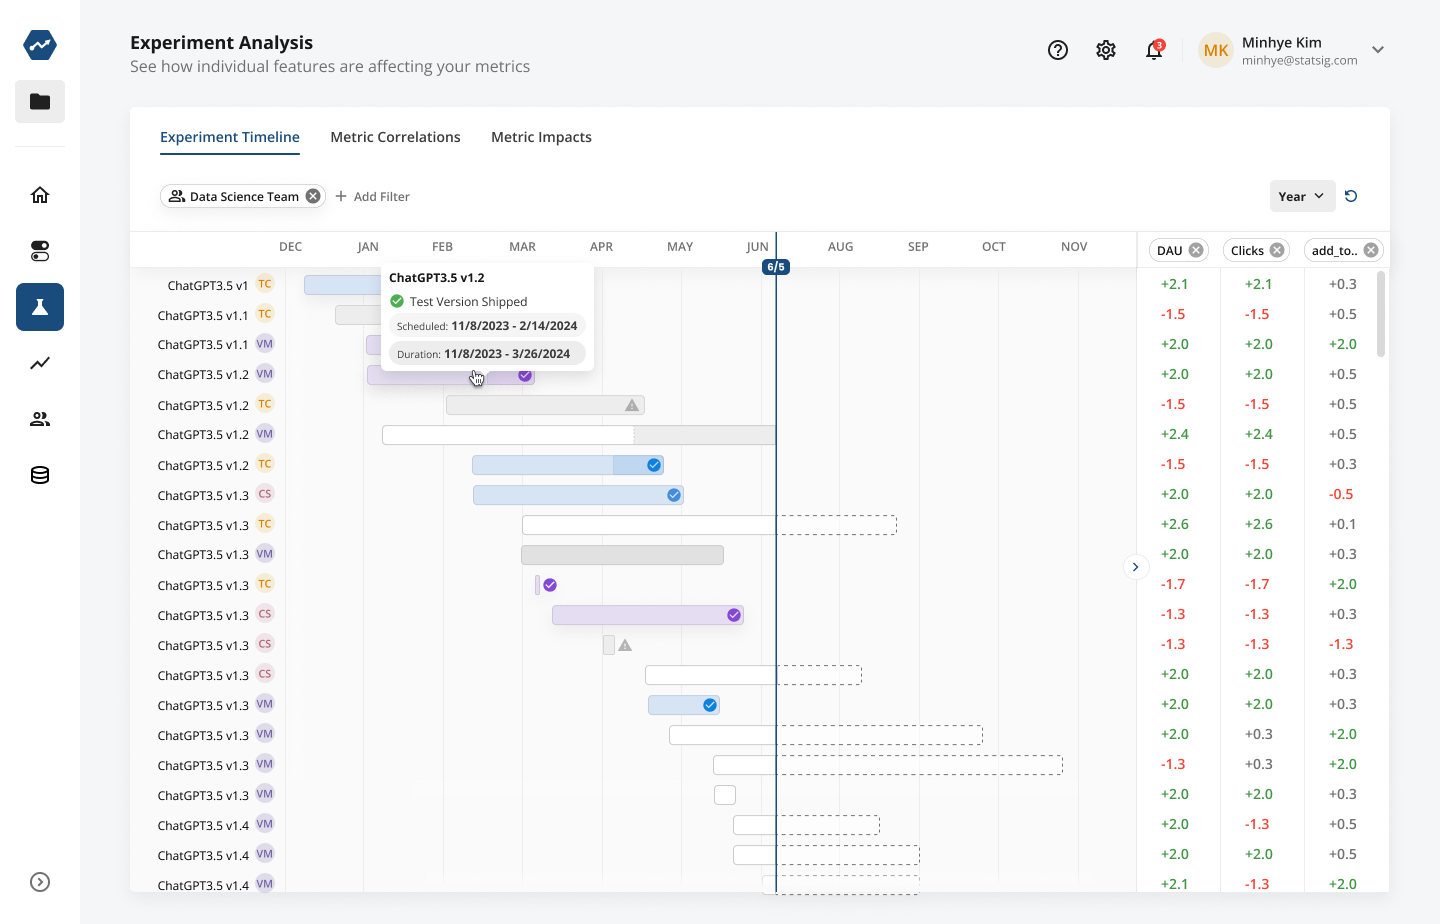Remove the Data Science Team filter
The height and width of the screenshot is (924, 1440).
pyautogui.click(x=313, y=196)
